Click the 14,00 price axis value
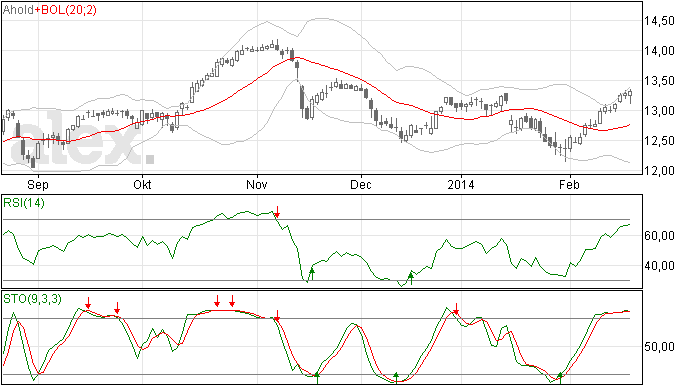 coord(659,51)
